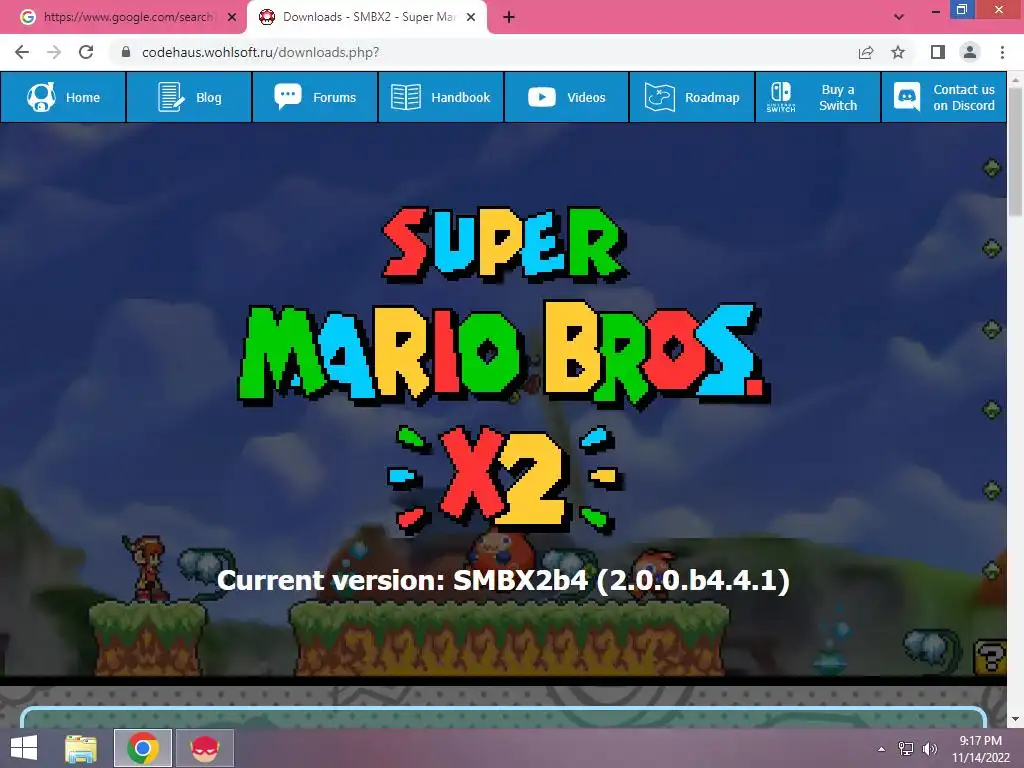The image size is (1024, 768).
Task: Click the 'Current version: SMBX2b4' text
Action: click(504, 581)
